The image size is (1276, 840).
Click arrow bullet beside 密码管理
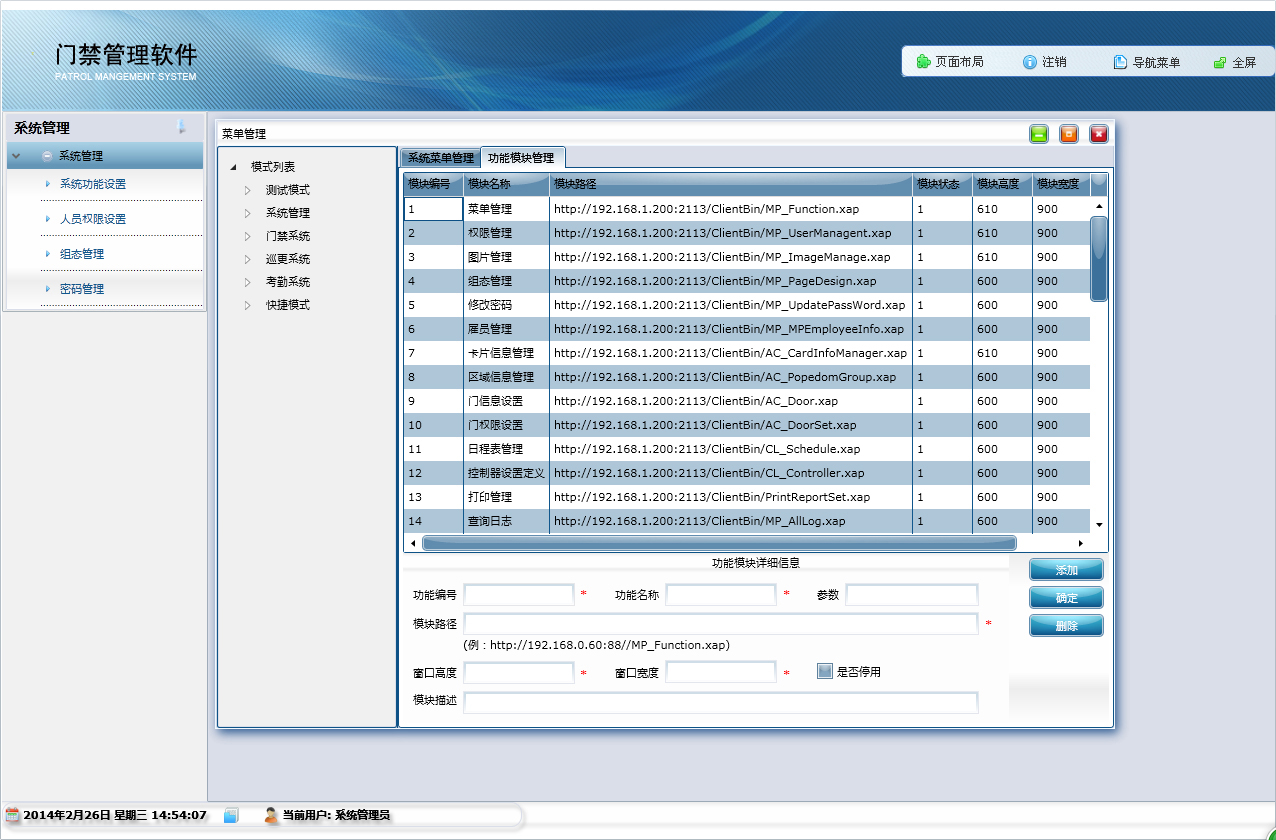[47, 289]
